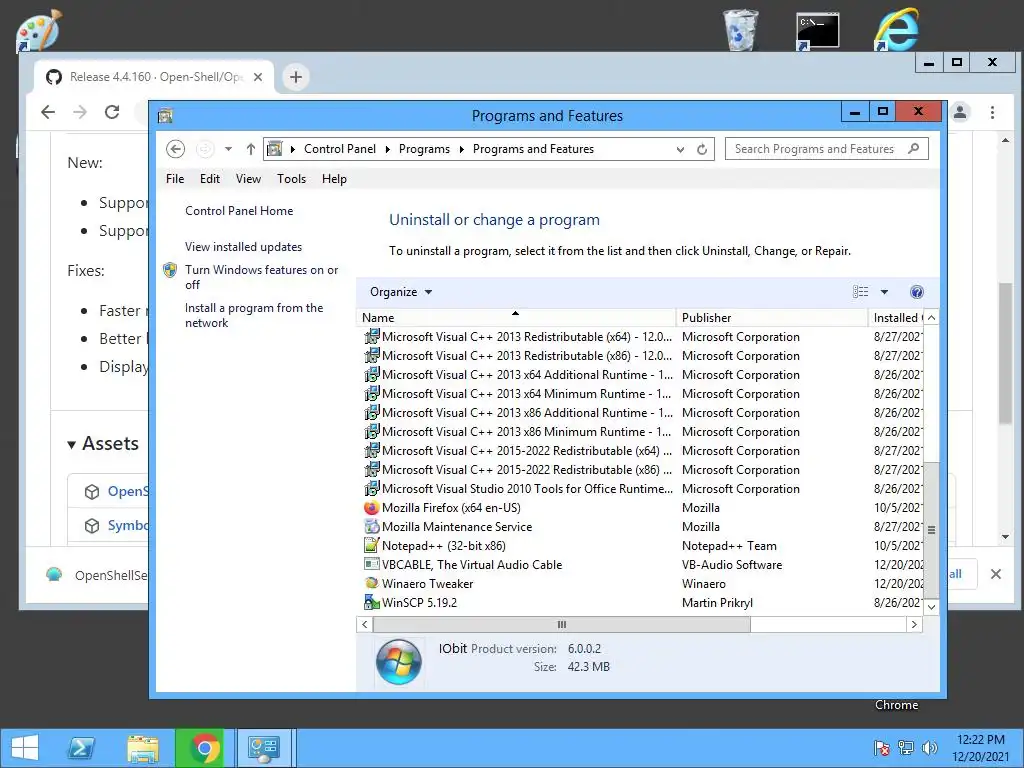Click the volume speaker tray icon
This screenshot has width=1024, height=768.
pyautogui.click(x=929, y=748)
